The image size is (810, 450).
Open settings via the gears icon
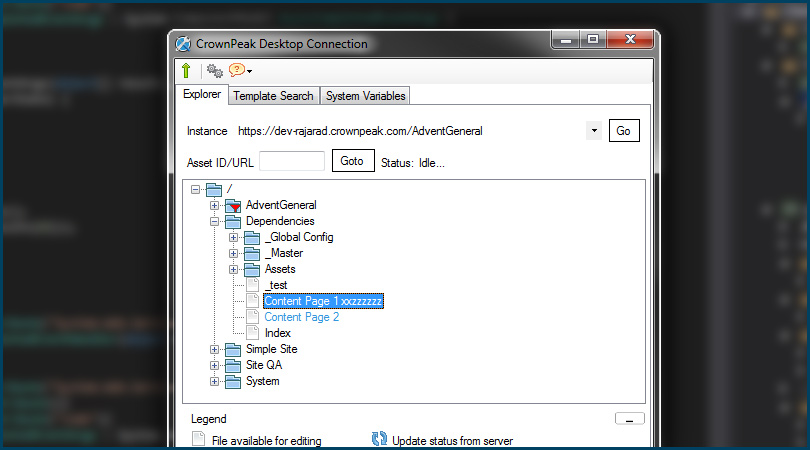[x=214, y=71]
